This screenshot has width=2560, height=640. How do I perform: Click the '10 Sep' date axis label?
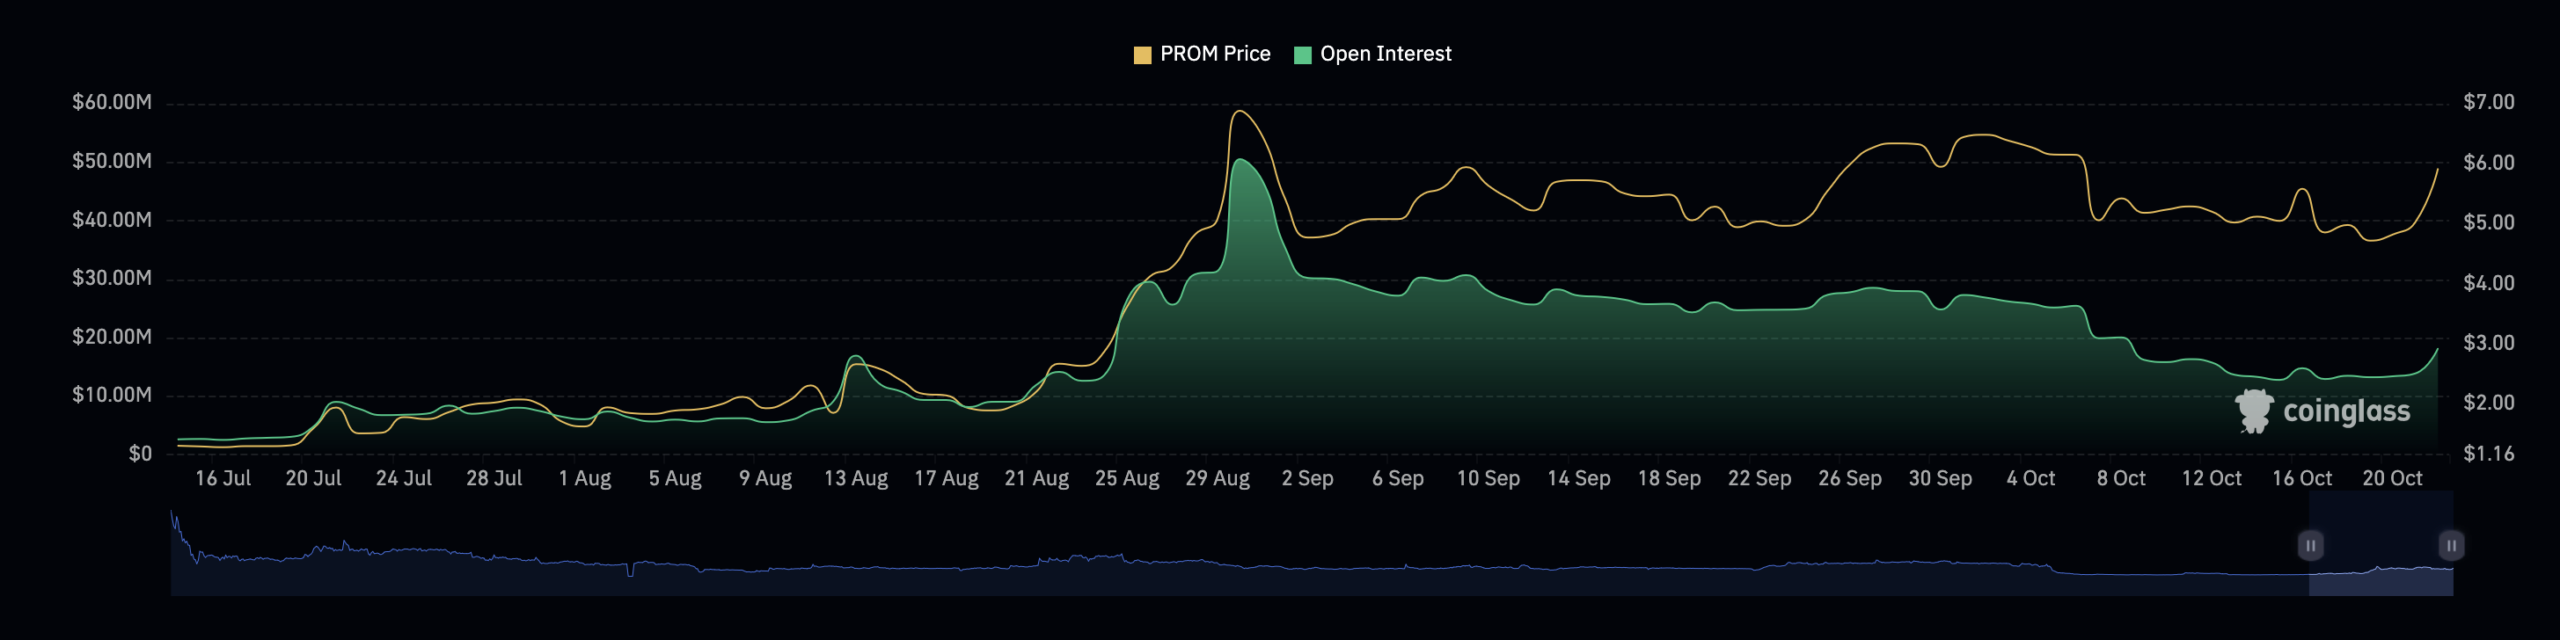[1488, 479]
